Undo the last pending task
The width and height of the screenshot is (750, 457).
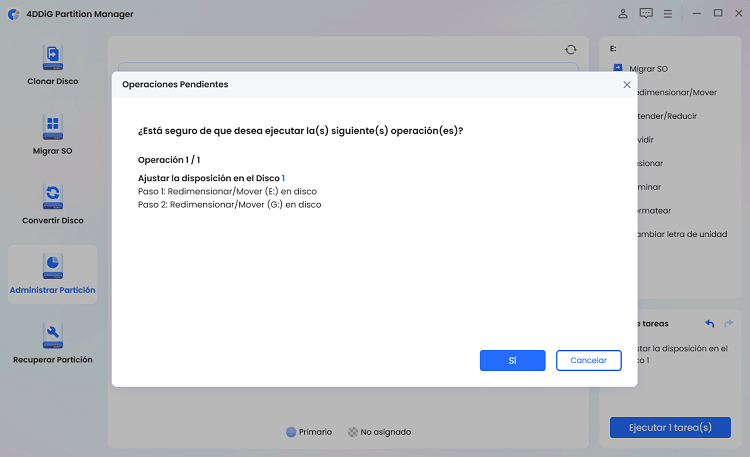pos(709,324)
